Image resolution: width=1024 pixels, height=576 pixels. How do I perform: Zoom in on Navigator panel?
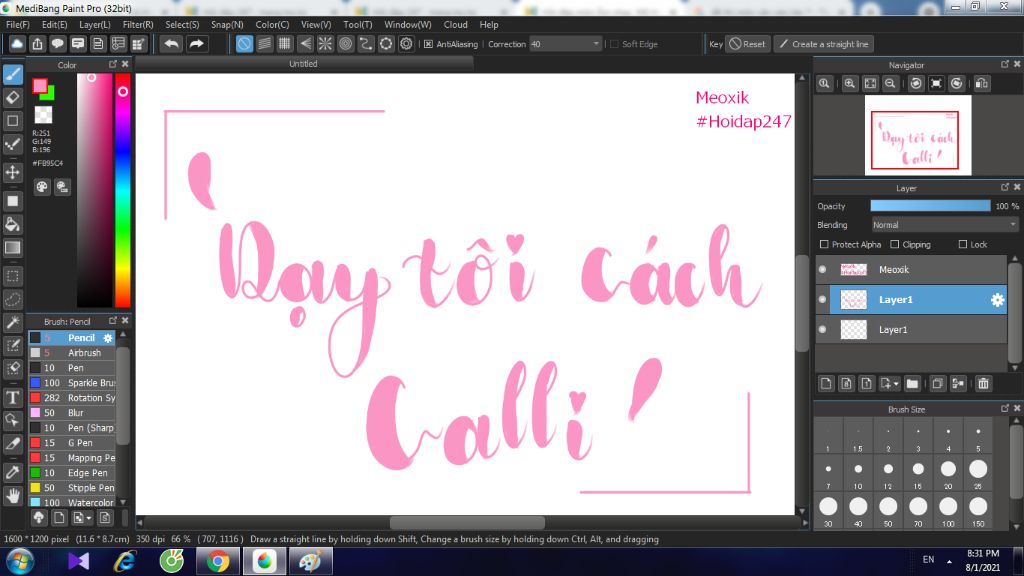(x=850, y=84)
